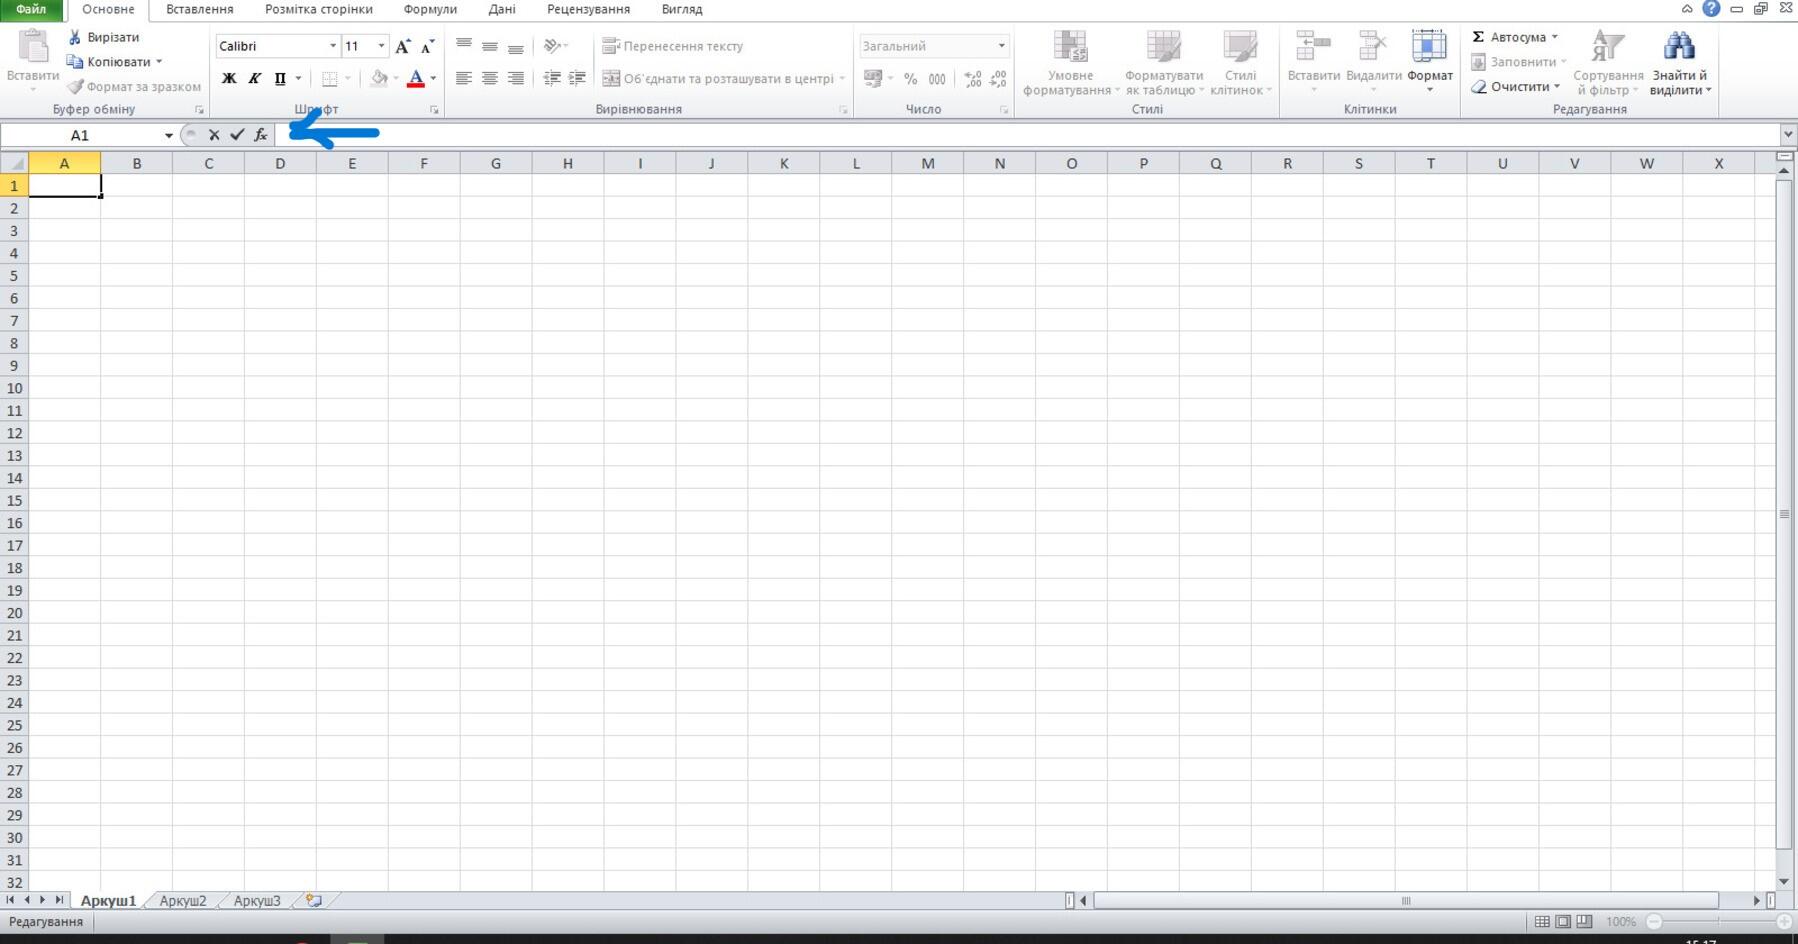The image size is (1798, 944).
Task: Select column header F
Action: click(424, 163)
